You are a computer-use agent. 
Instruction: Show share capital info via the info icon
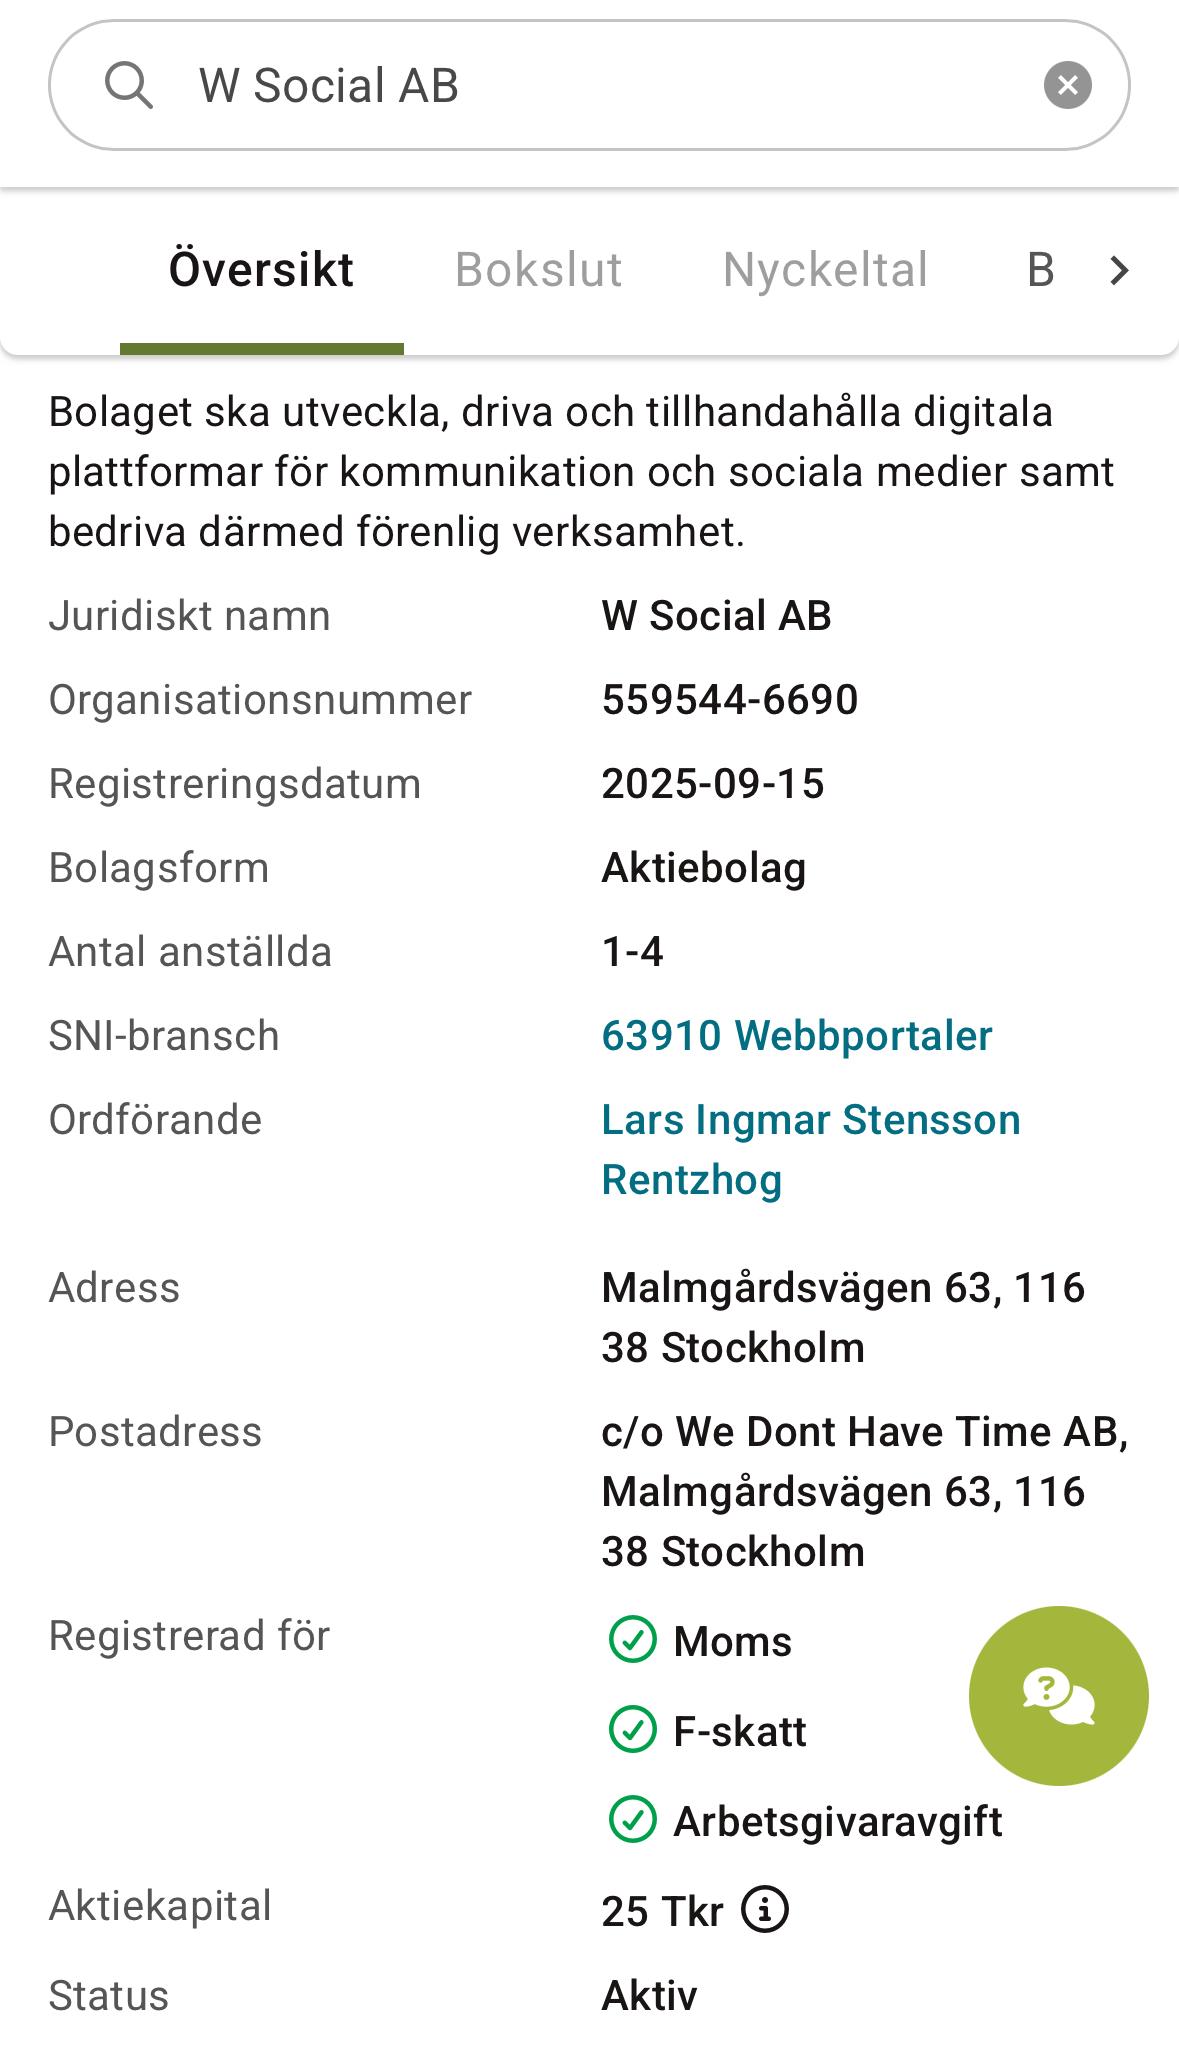click(765, 1910)
